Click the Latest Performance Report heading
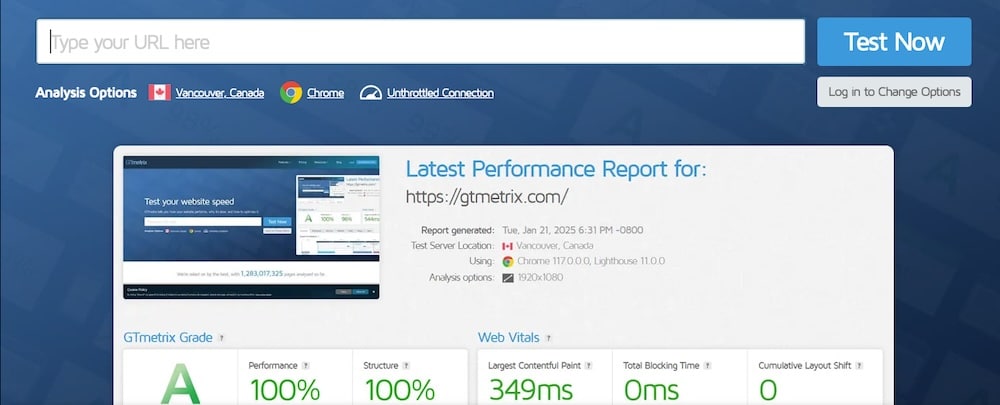1000x405 pixels. point(556,169)
